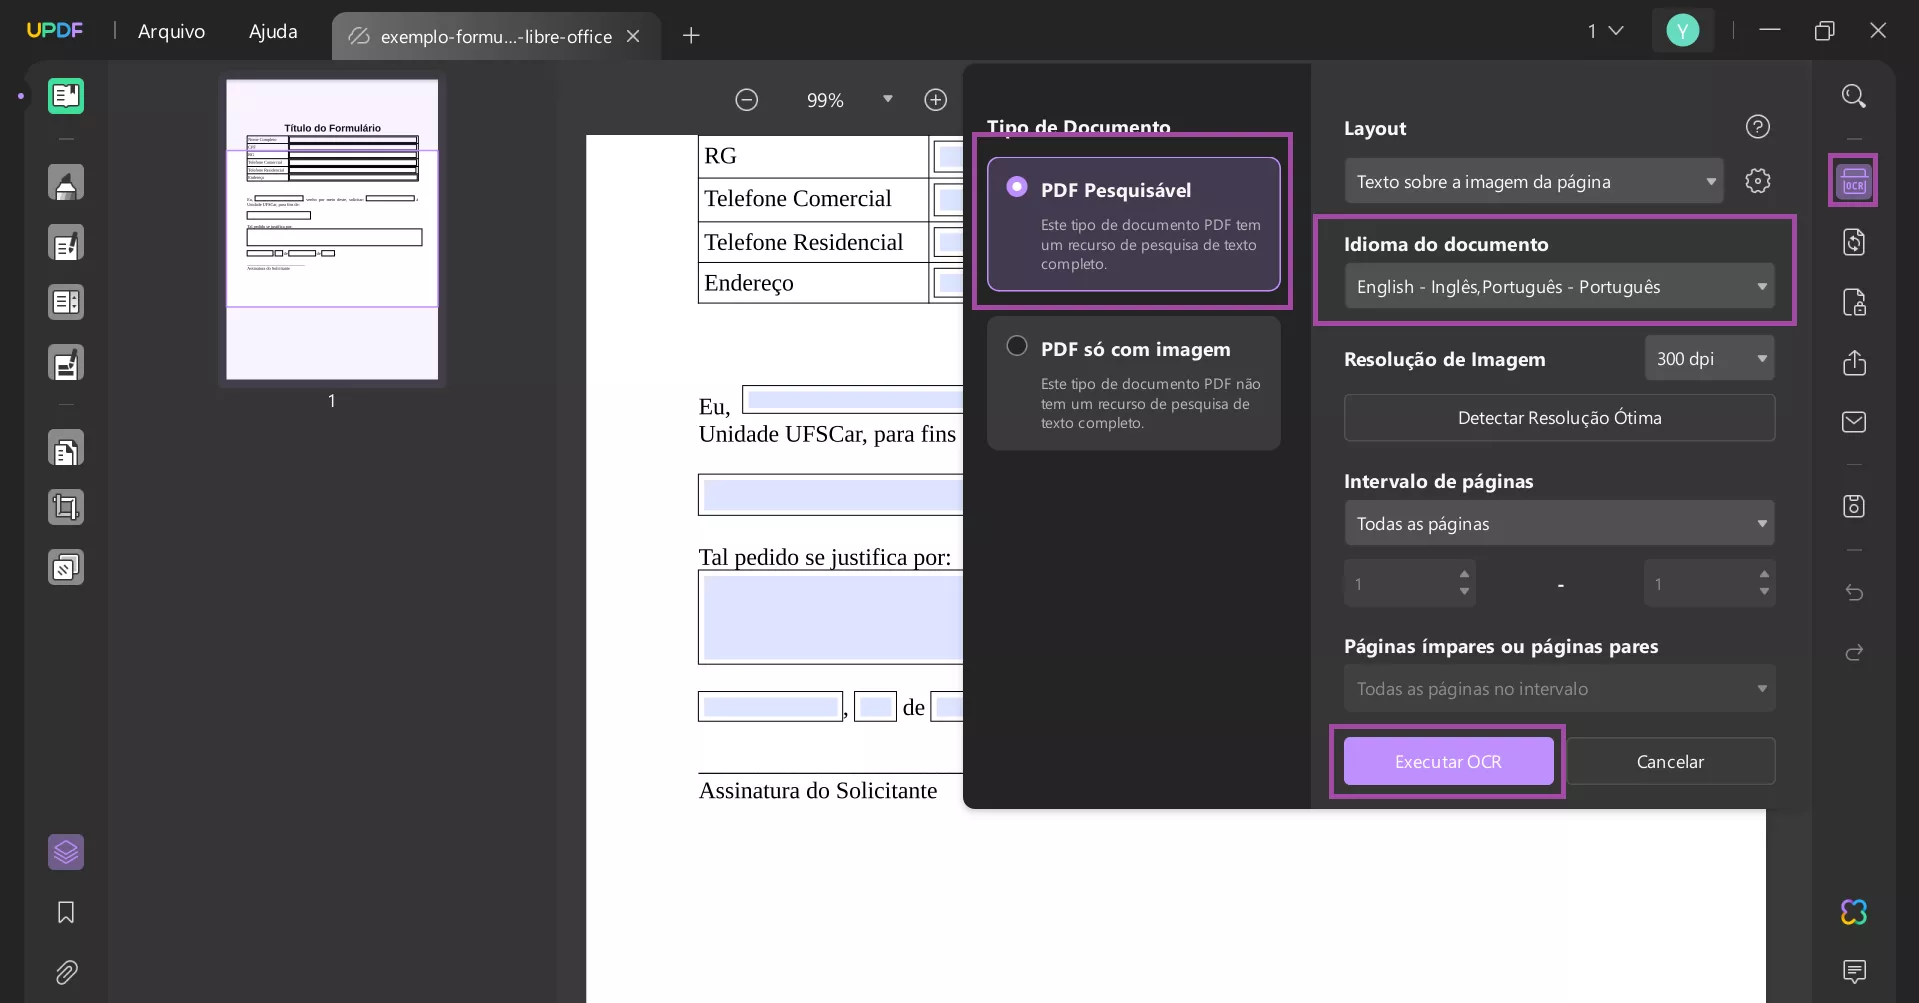Decrease the start page stepper
1919x1003 pixels.
coord(1464,592)
